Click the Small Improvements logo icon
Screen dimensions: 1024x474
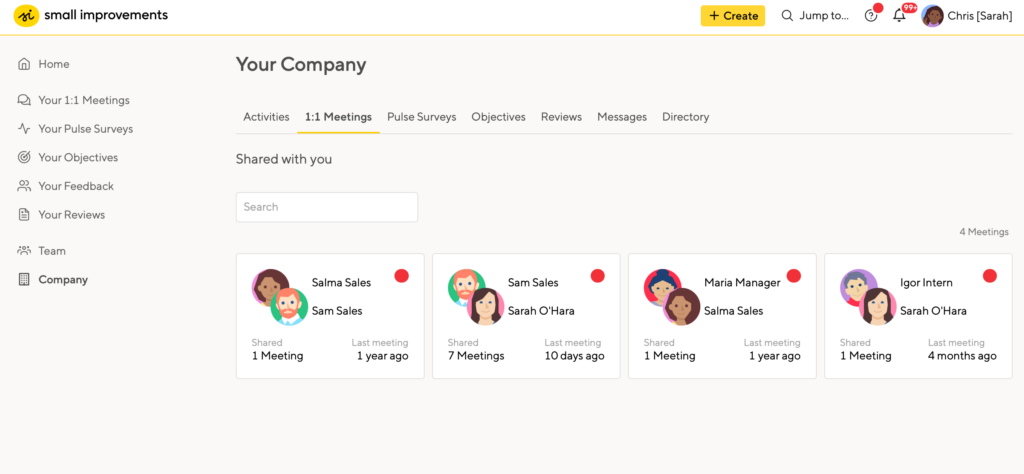(26, 16)
